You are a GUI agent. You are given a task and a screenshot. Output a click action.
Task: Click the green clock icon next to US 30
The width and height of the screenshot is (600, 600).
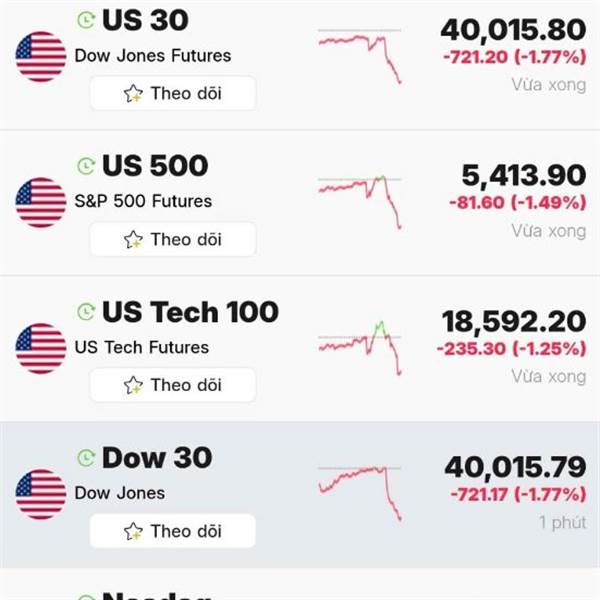click(x=87, y=20)
